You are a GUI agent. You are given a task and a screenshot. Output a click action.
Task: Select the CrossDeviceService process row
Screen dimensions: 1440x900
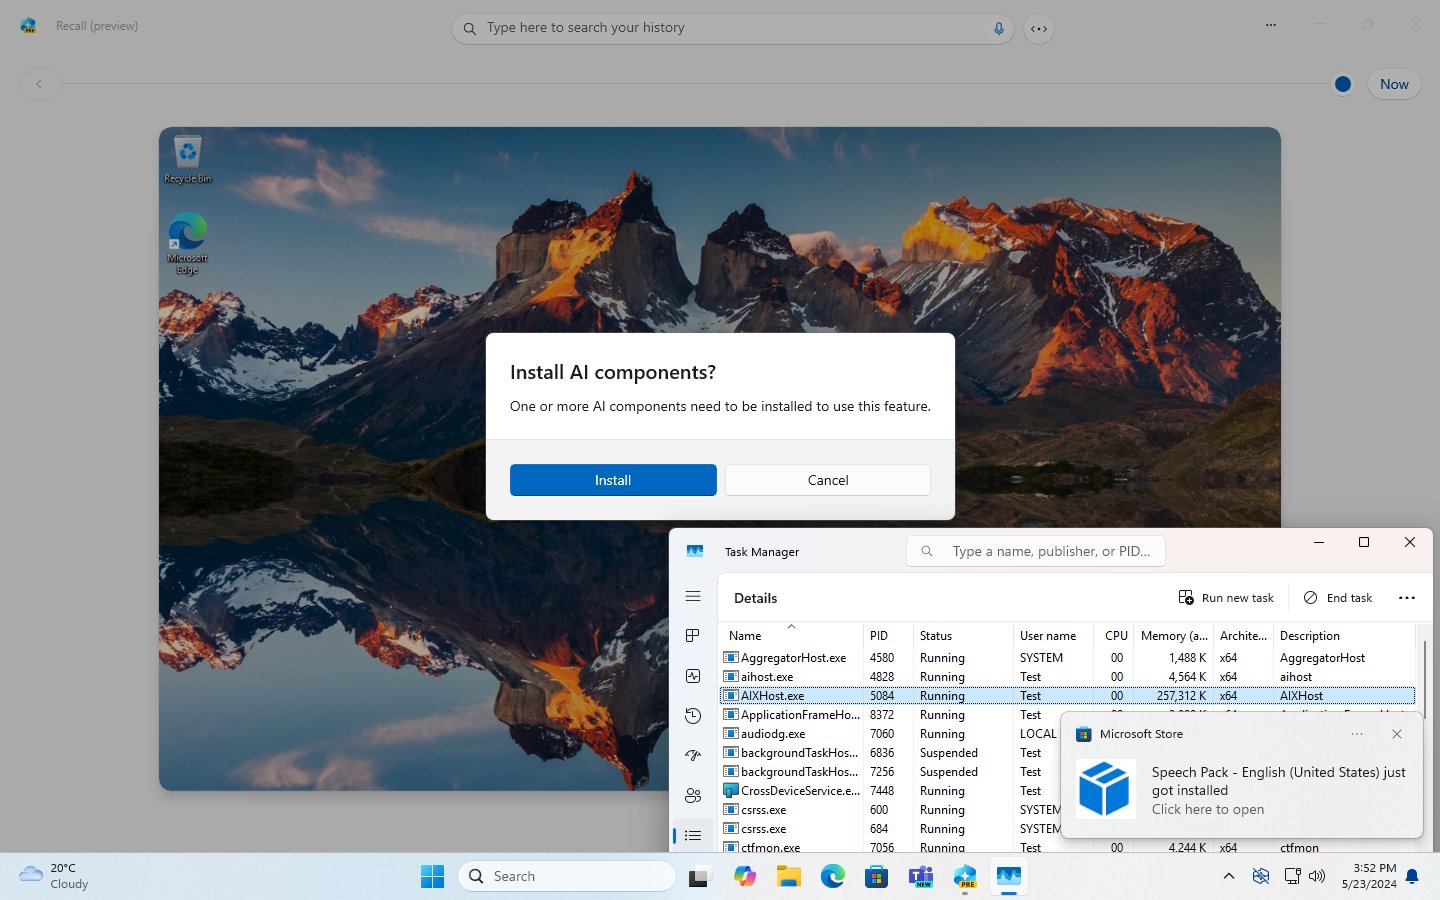890,791
